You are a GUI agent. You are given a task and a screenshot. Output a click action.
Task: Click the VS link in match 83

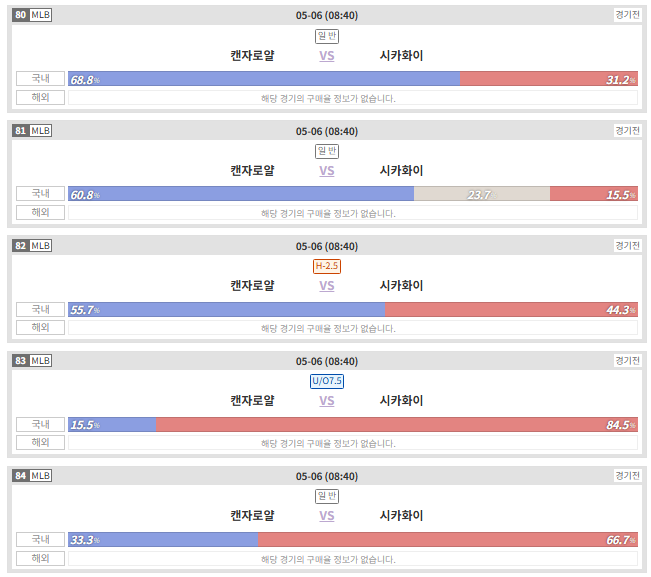326,401
